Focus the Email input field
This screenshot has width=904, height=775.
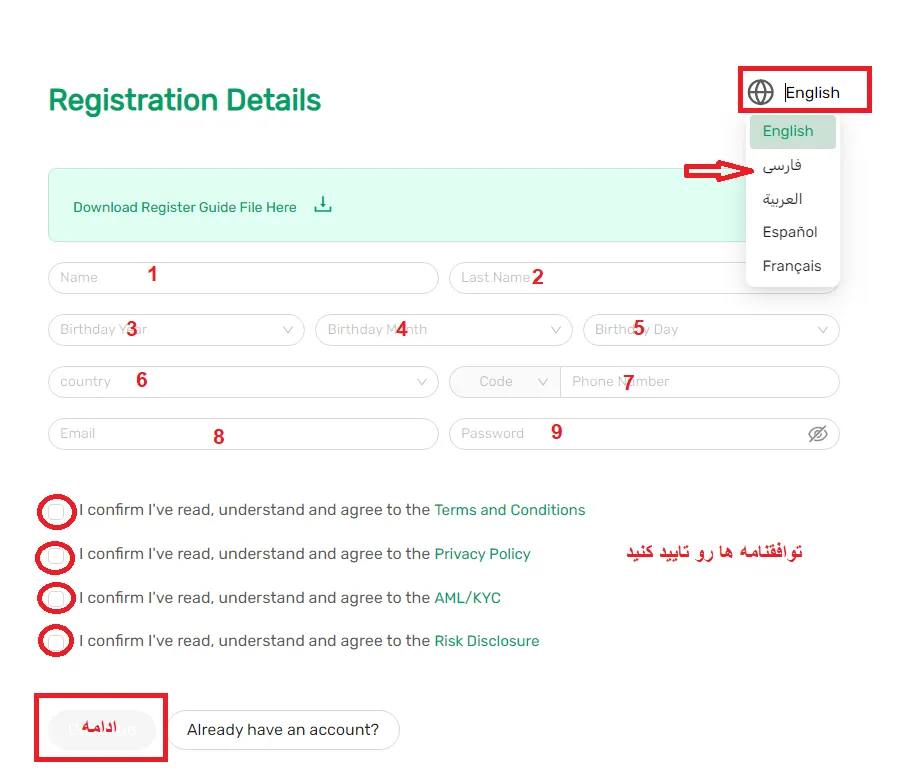coord(243,434)
